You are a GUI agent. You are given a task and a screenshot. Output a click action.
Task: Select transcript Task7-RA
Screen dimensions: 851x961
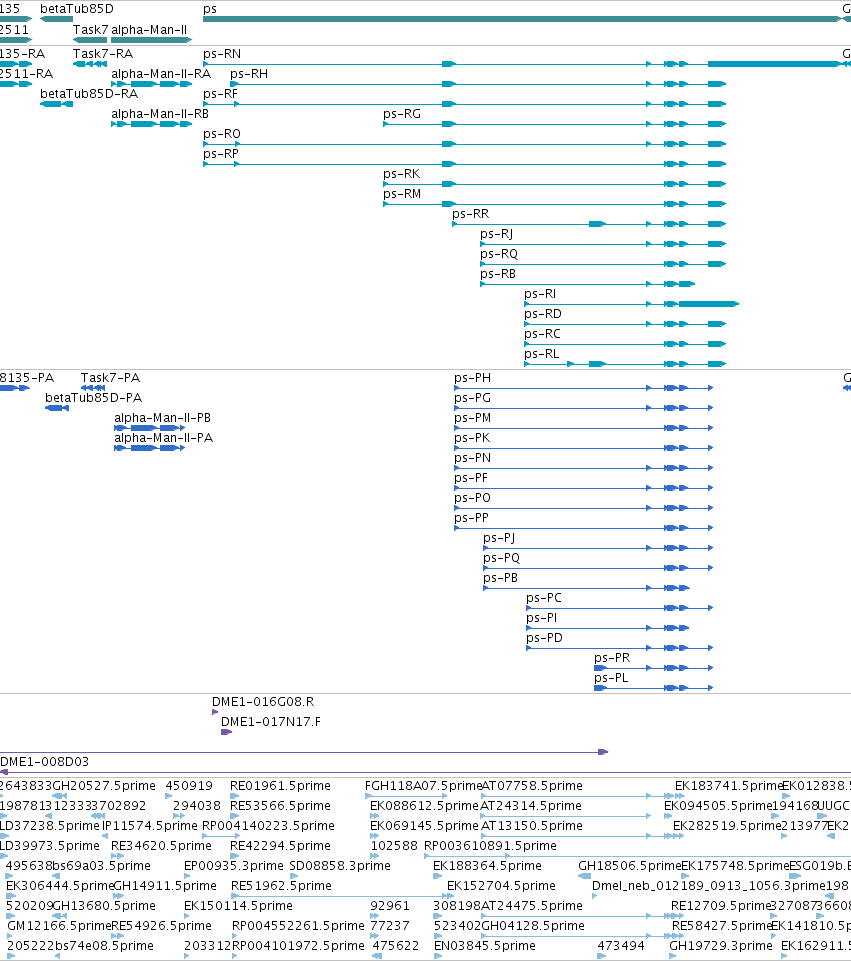click(x=90, y=64)
